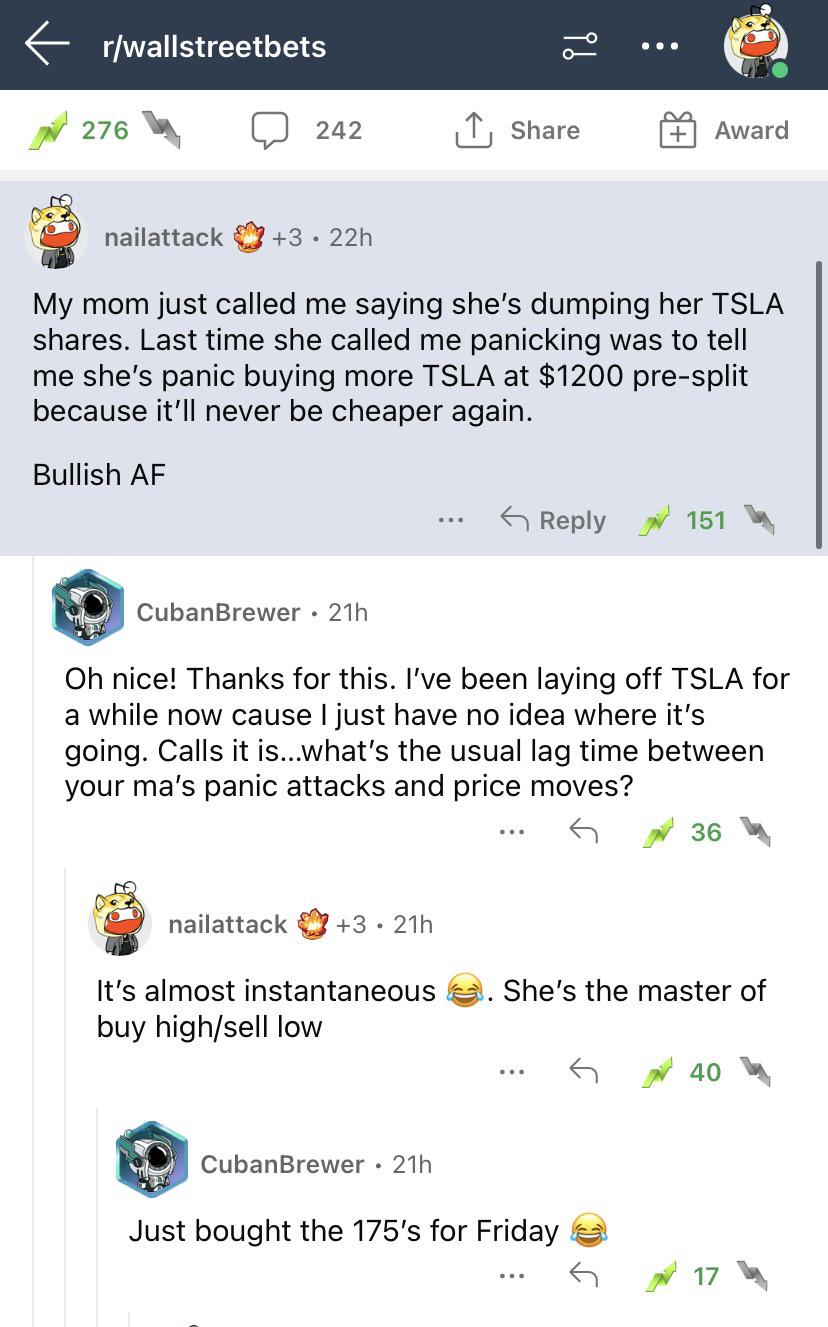This screenshot has height=1327, width=828.
Task: Open the r/wallstreetbets community page
Action: pyautogui.click(x=214, y=46)
